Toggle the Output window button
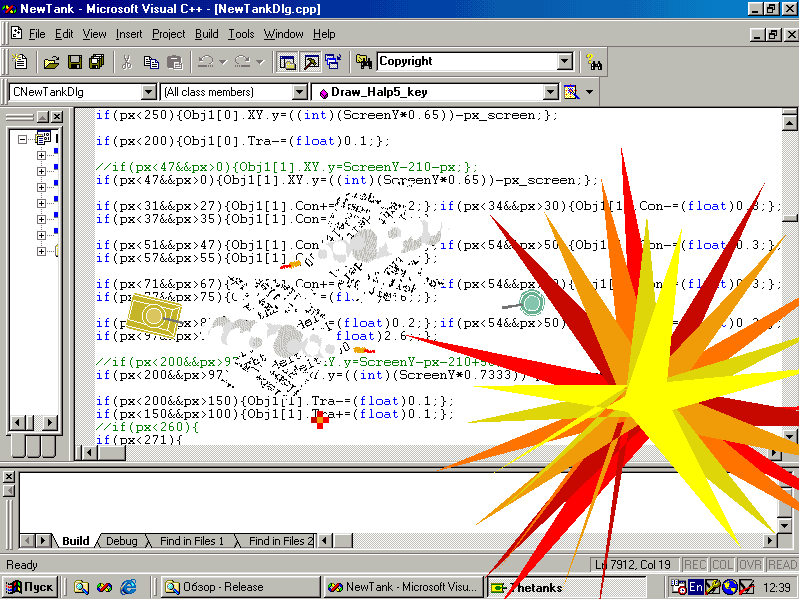The width and height of the screenshot is (799, 599). point(311,62)
